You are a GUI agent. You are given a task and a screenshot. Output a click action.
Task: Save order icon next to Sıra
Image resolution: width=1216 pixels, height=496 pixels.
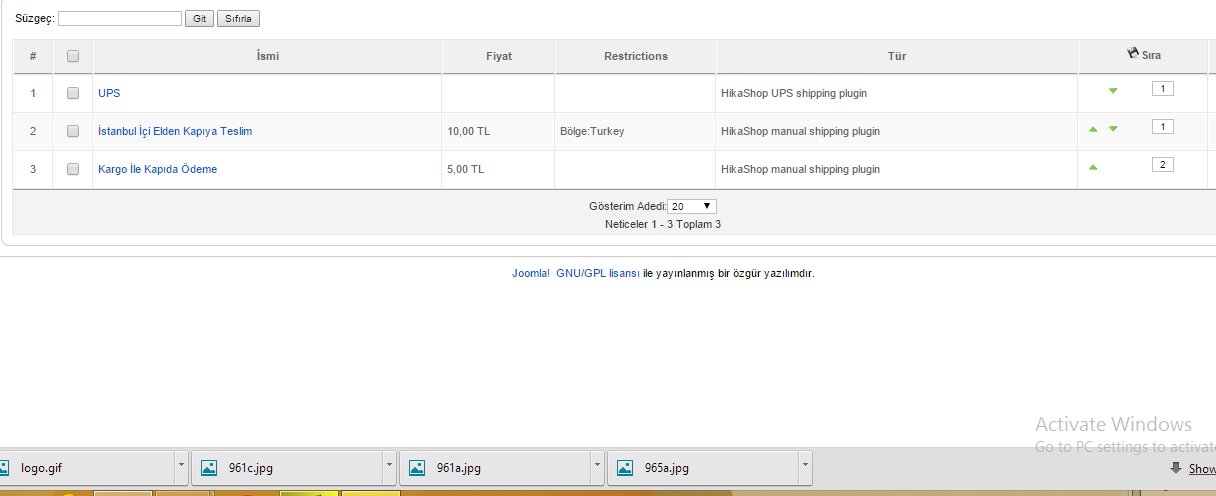tap(1133, 54)
